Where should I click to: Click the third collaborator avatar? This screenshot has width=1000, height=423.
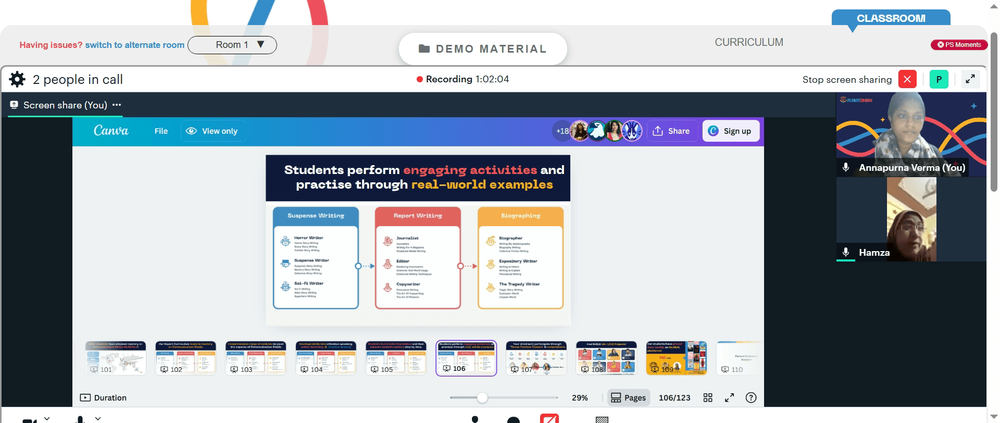point(614,131)
